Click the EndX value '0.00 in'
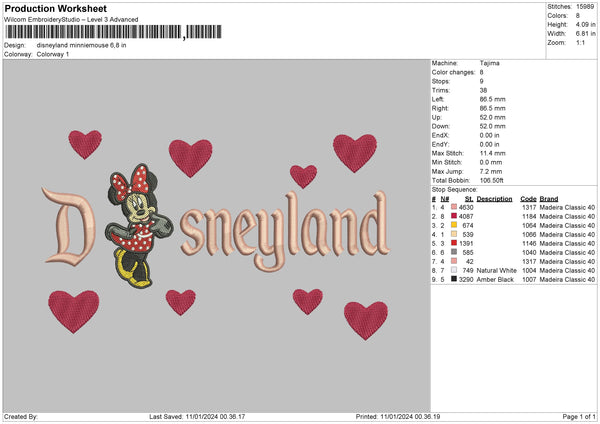600x424 pixels. tap(489, 135)
